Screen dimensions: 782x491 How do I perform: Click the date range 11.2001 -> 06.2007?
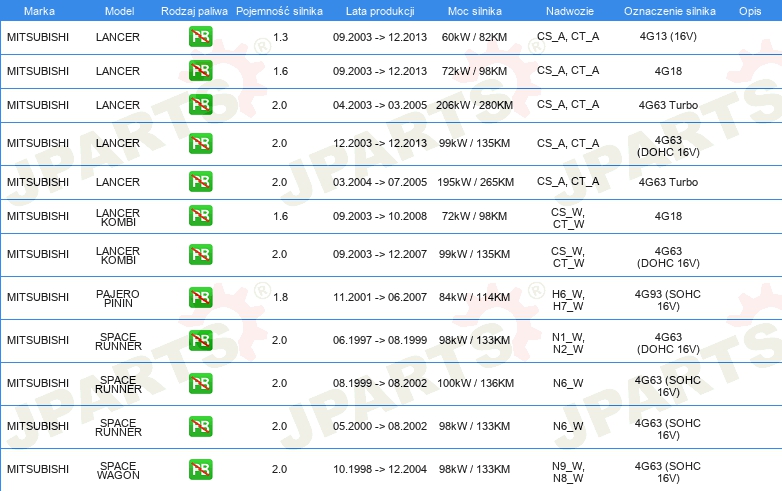380,297
